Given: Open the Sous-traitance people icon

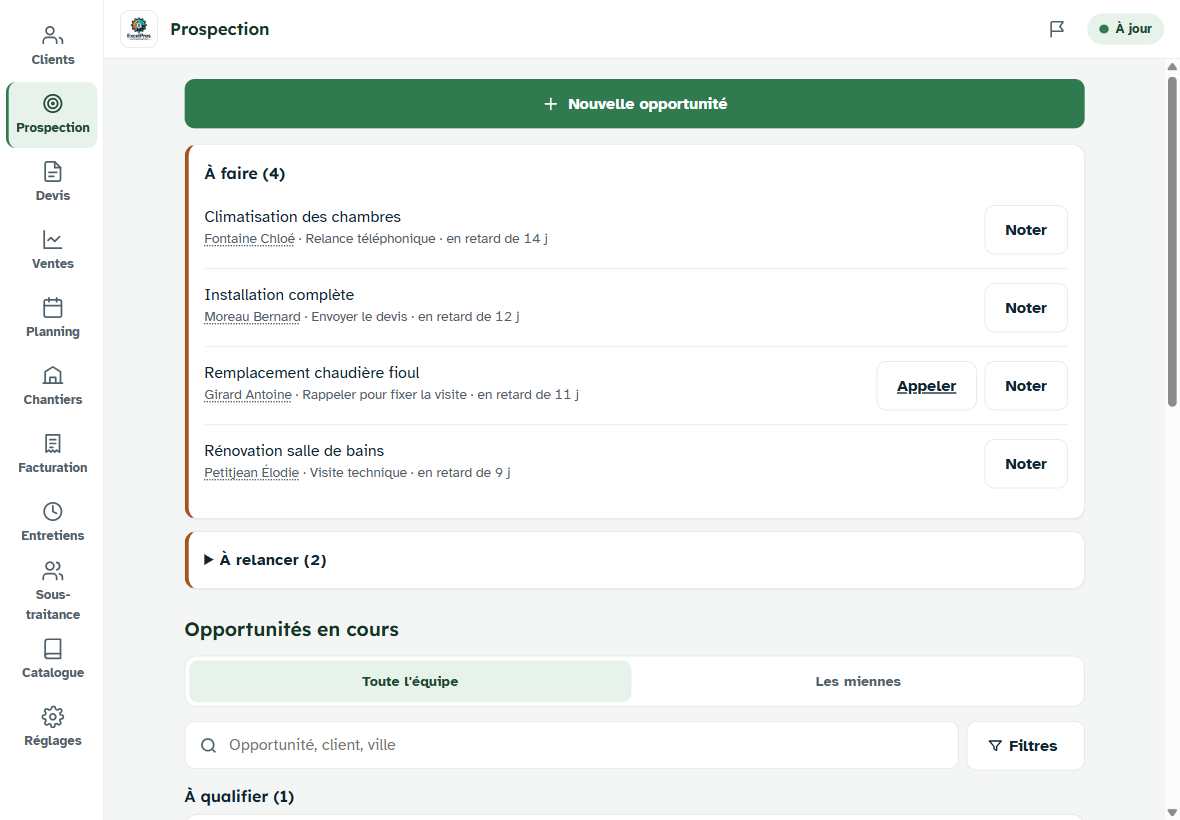Looking at the screenshot, I should click(x=53, y=571).
